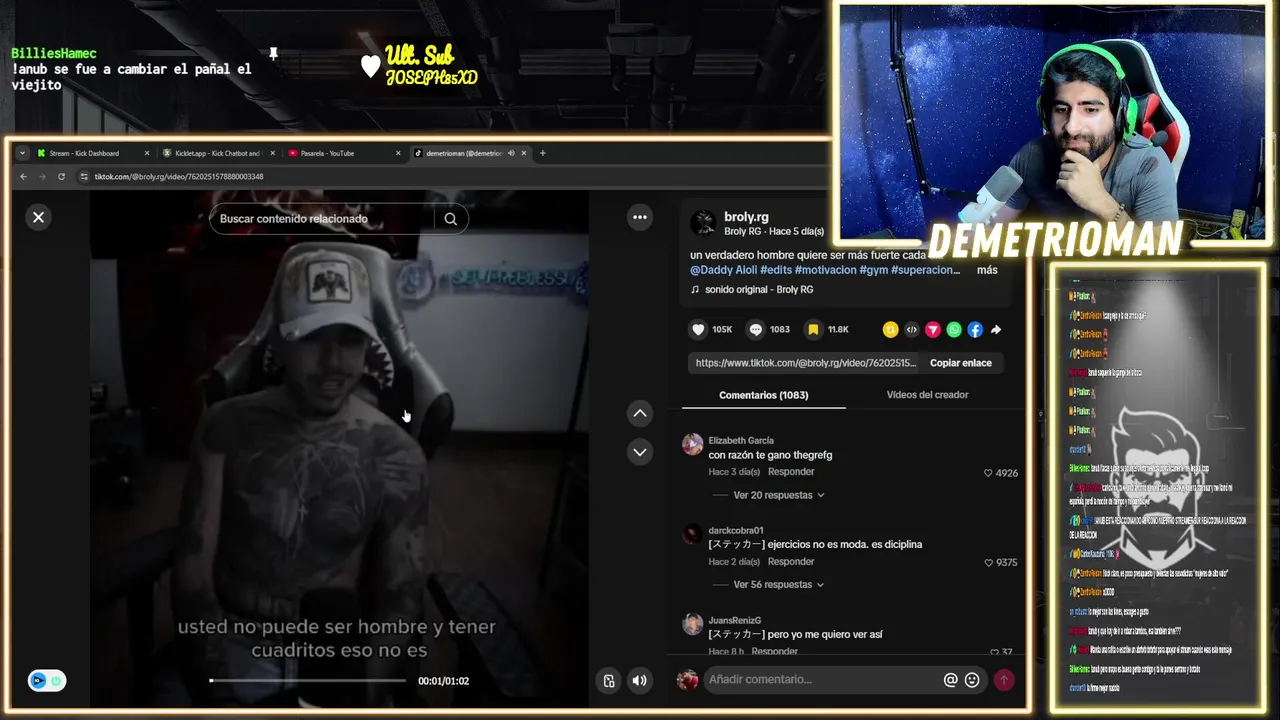
Task: Open more share options arrow
Action: [x=996, y=329]
